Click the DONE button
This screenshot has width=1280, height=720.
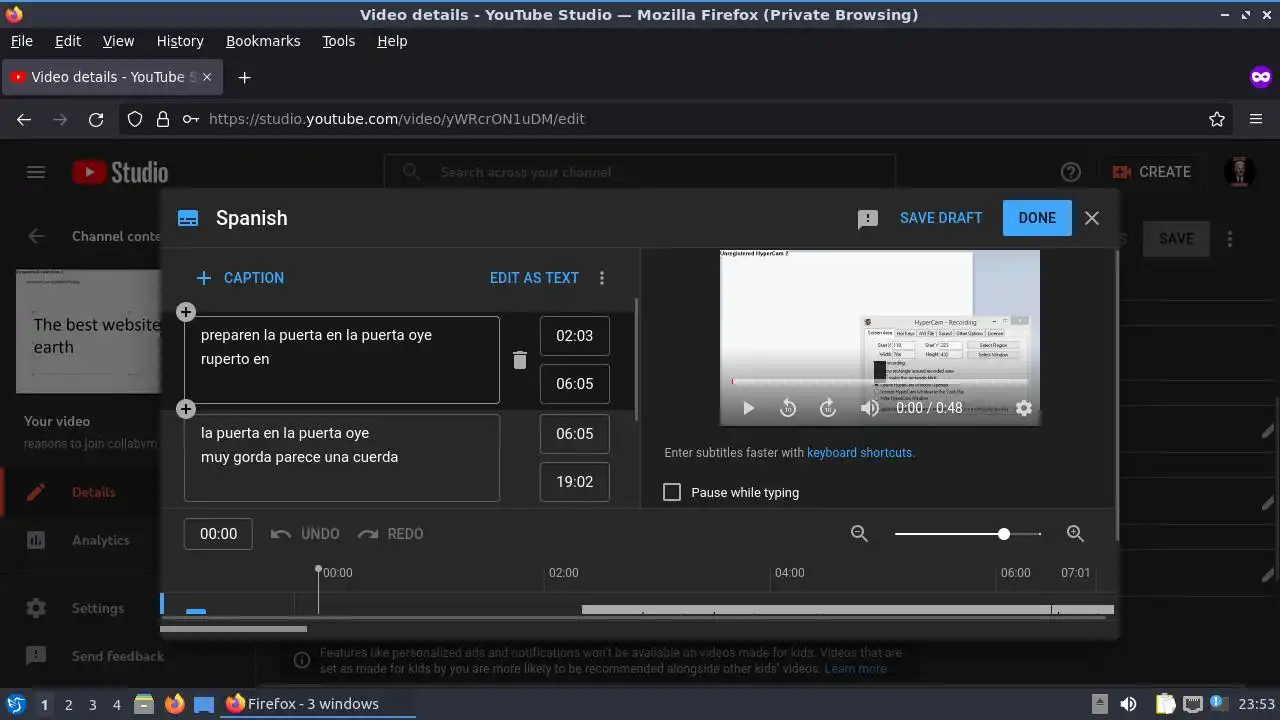[x=1037, y=218]
